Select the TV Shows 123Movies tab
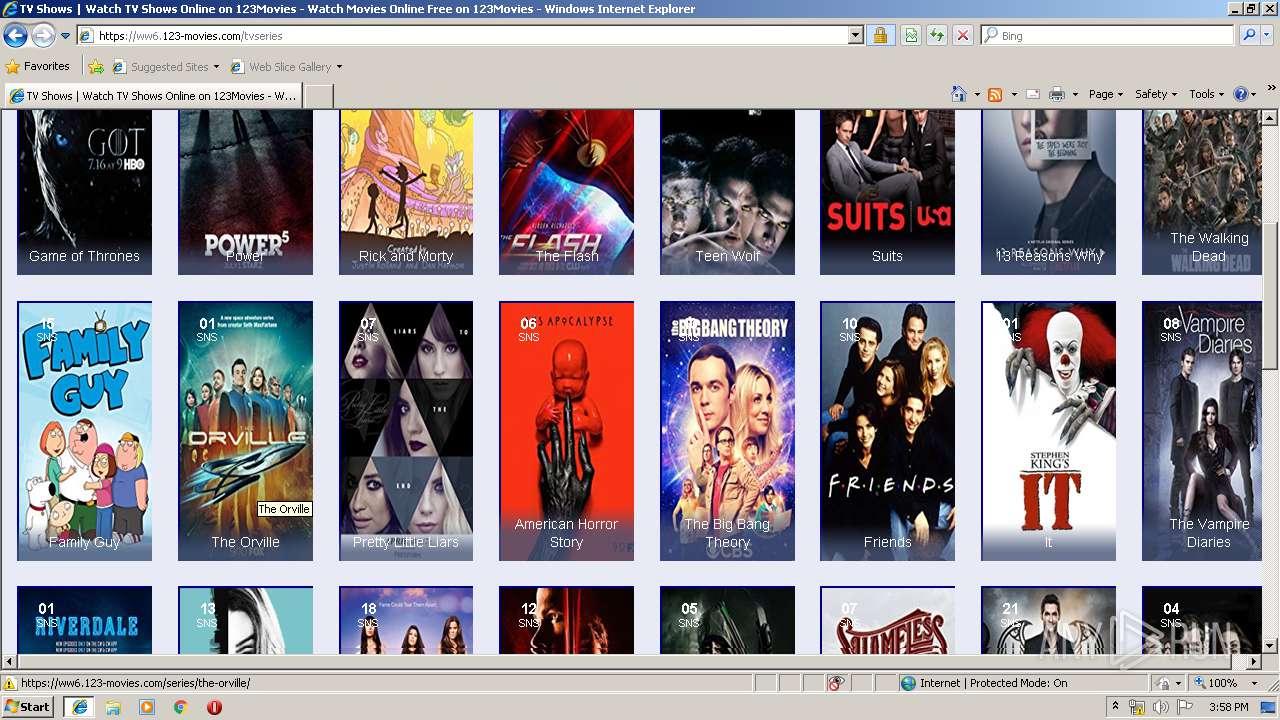This screenshot has height=720, width=1280. pos(152,96)
